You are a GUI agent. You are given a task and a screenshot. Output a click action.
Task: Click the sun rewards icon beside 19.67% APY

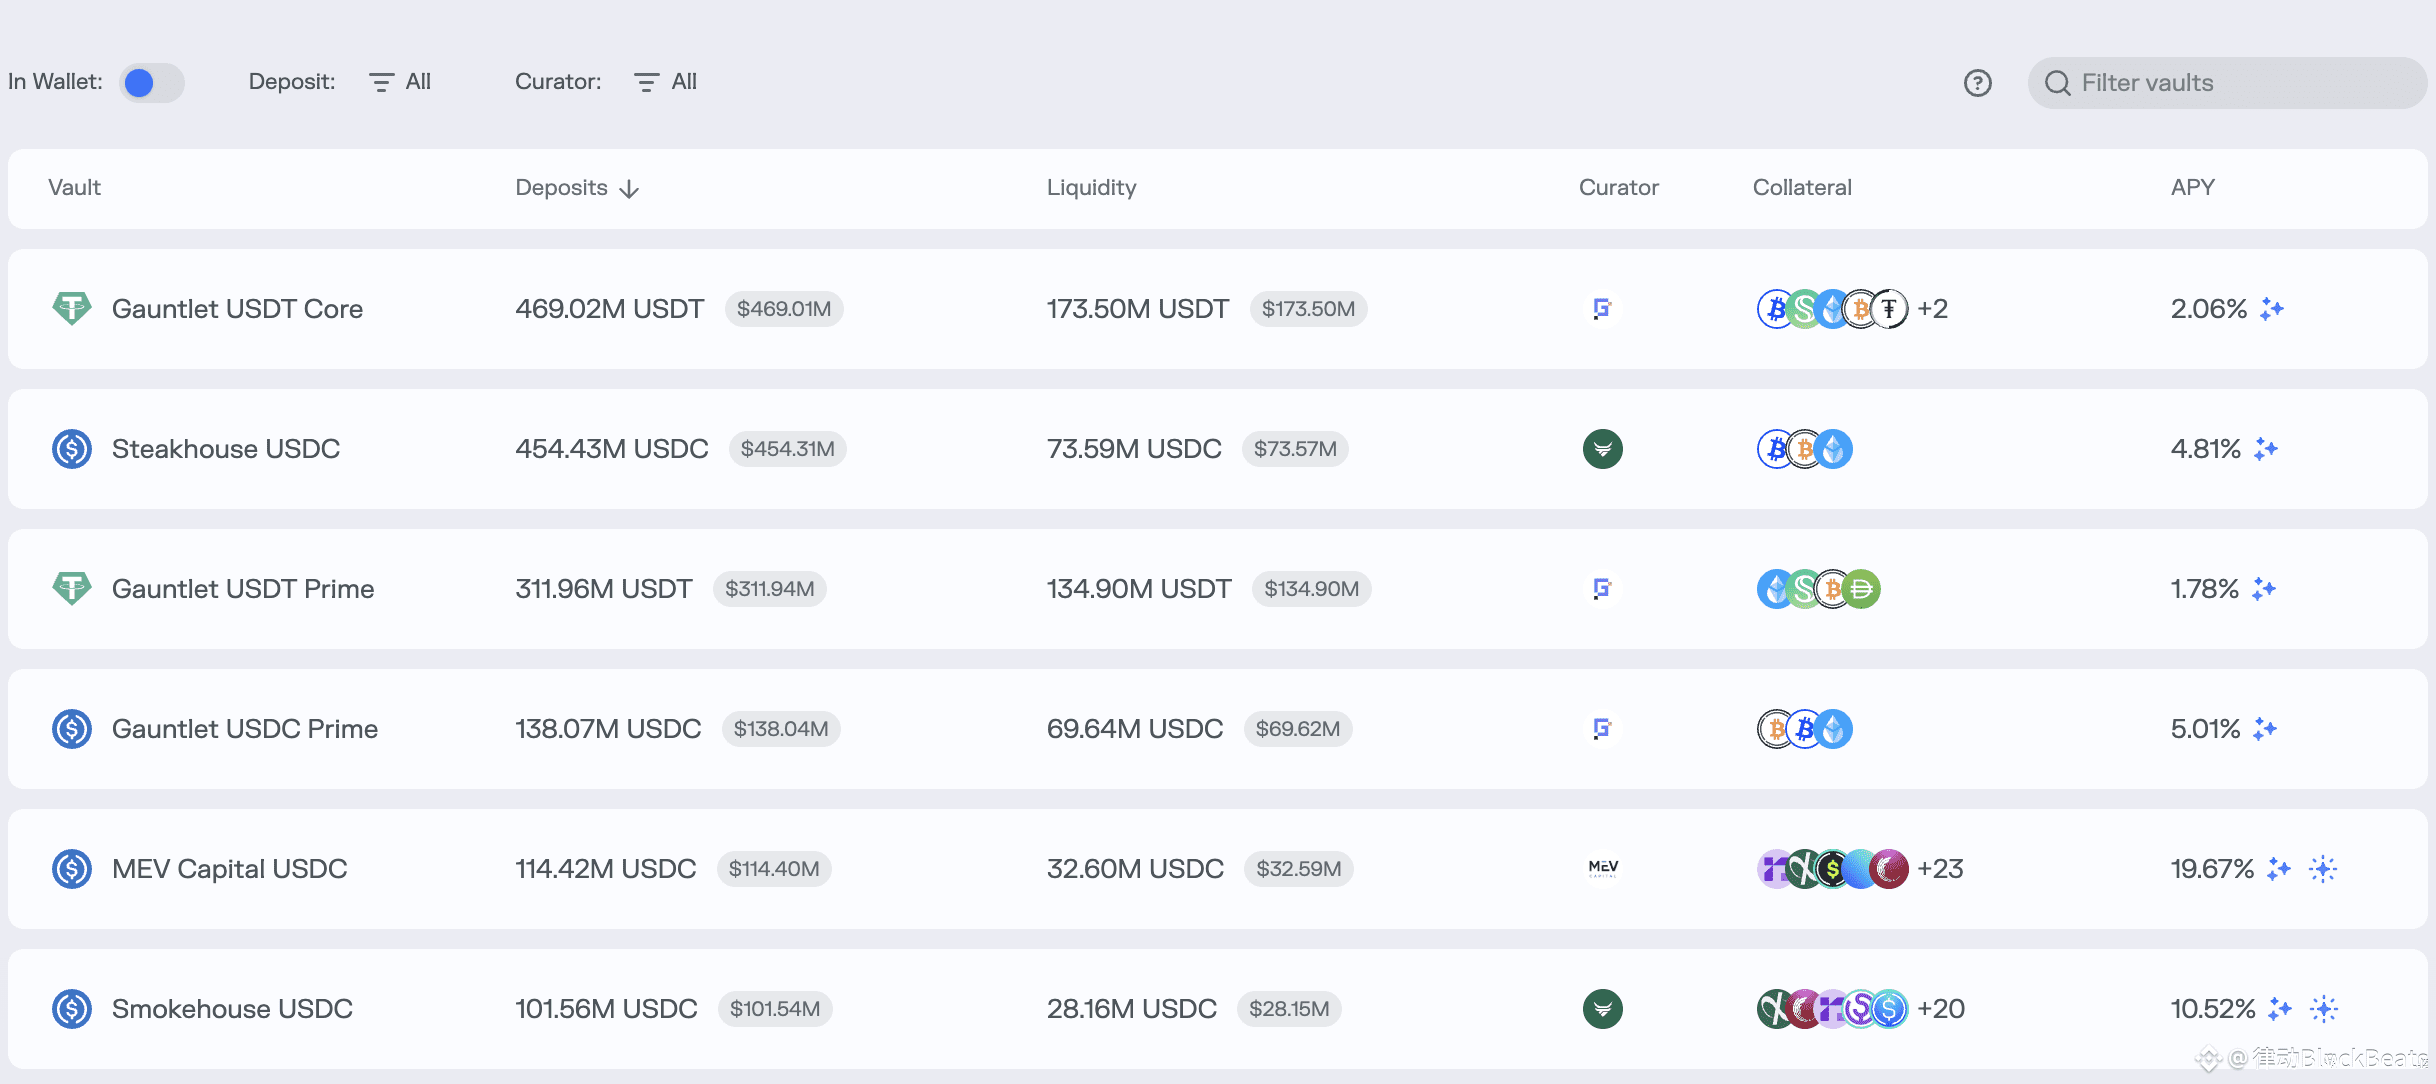coord(2323,869)
